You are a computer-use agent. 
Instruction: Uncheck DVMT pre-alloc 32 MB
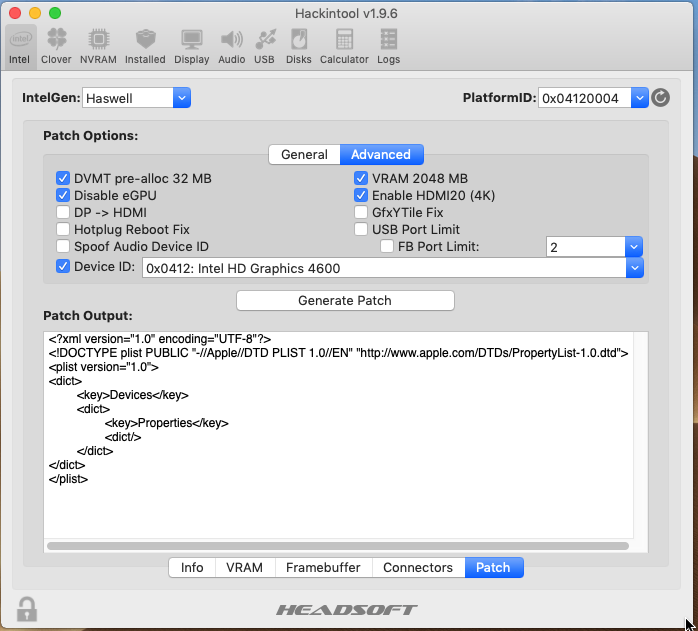click(63, 178)
